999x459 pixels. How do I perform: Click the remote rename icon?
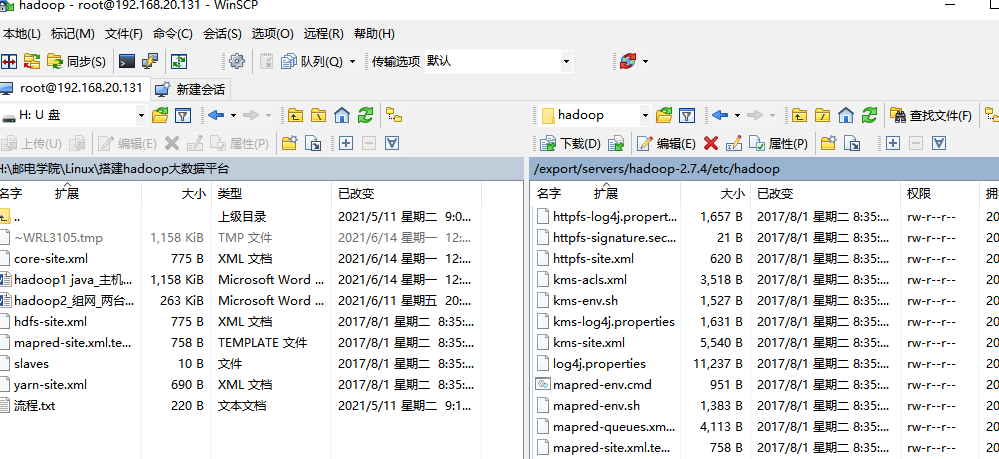pos(734,143)
